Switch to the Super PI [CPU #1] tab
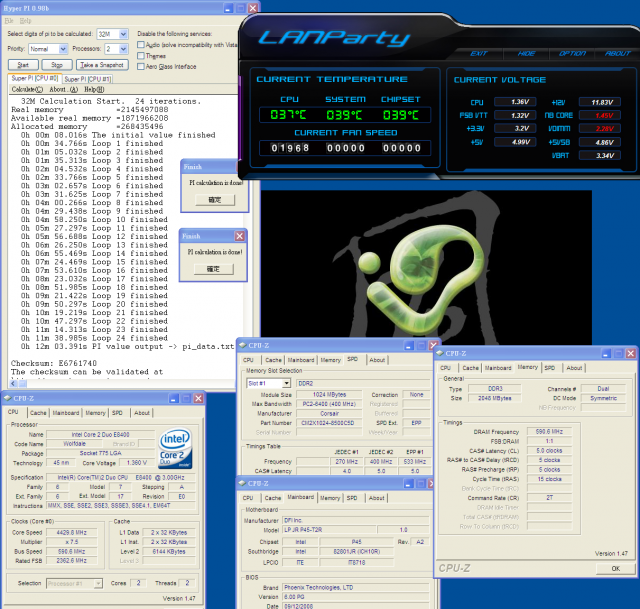 pyautogui.click(x=88, y=79)
